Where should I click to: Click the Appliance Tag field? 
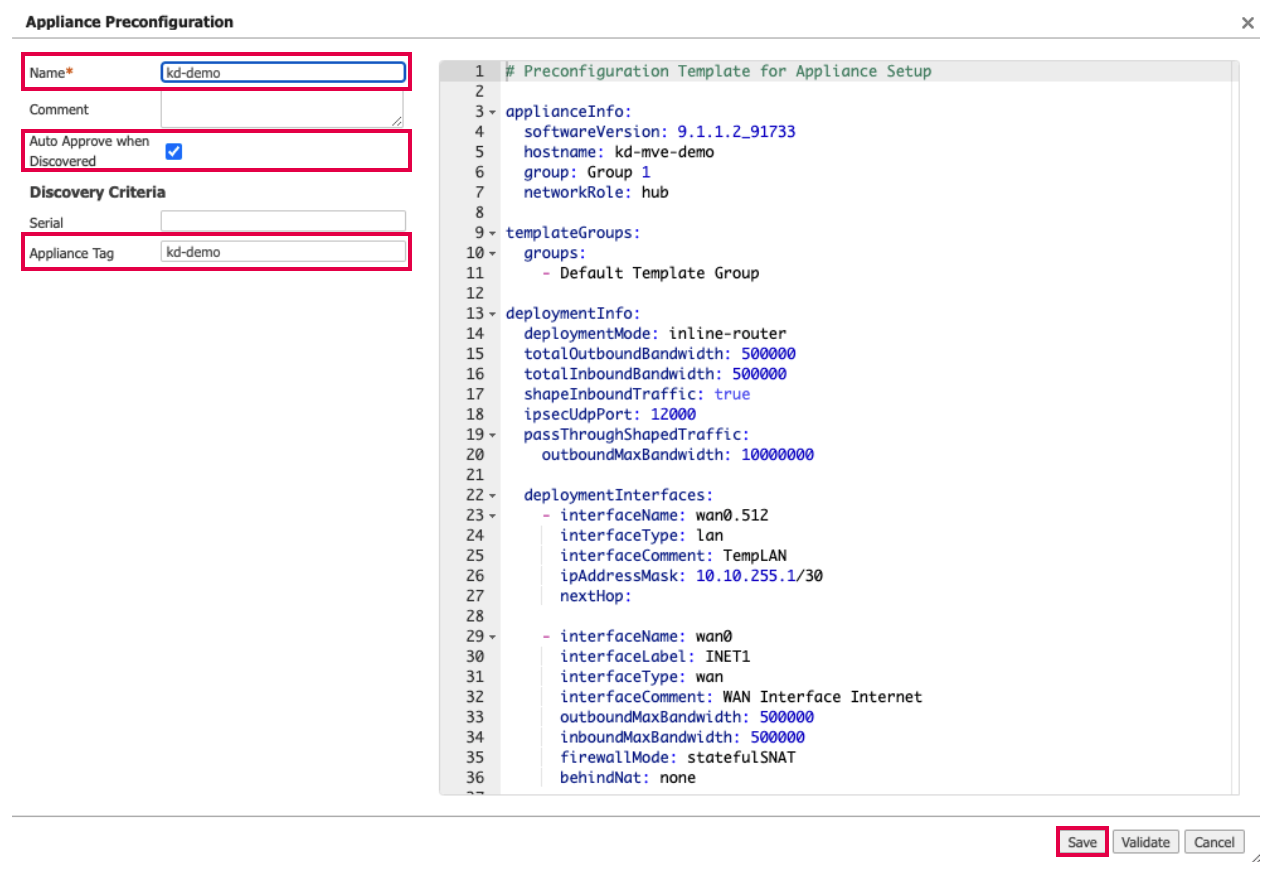[283, 252]
